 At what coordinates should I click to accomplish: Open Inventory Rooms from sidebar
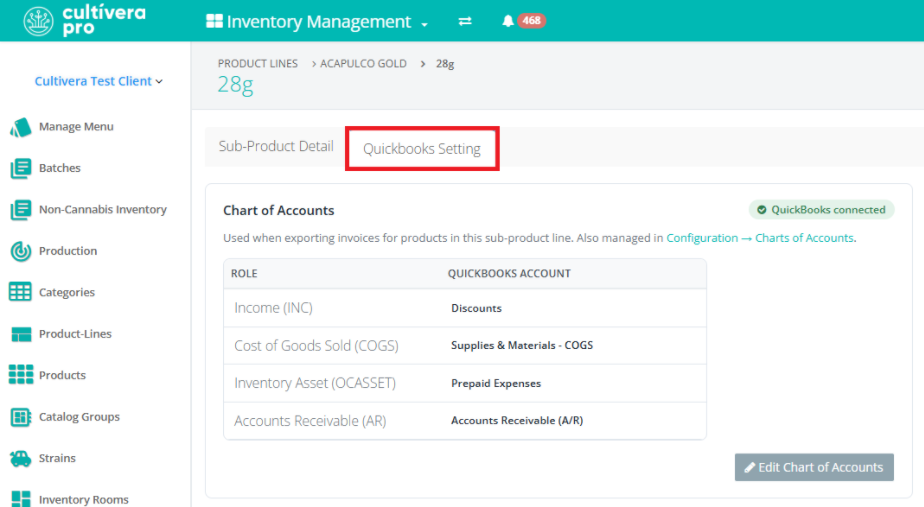[84, 499]
